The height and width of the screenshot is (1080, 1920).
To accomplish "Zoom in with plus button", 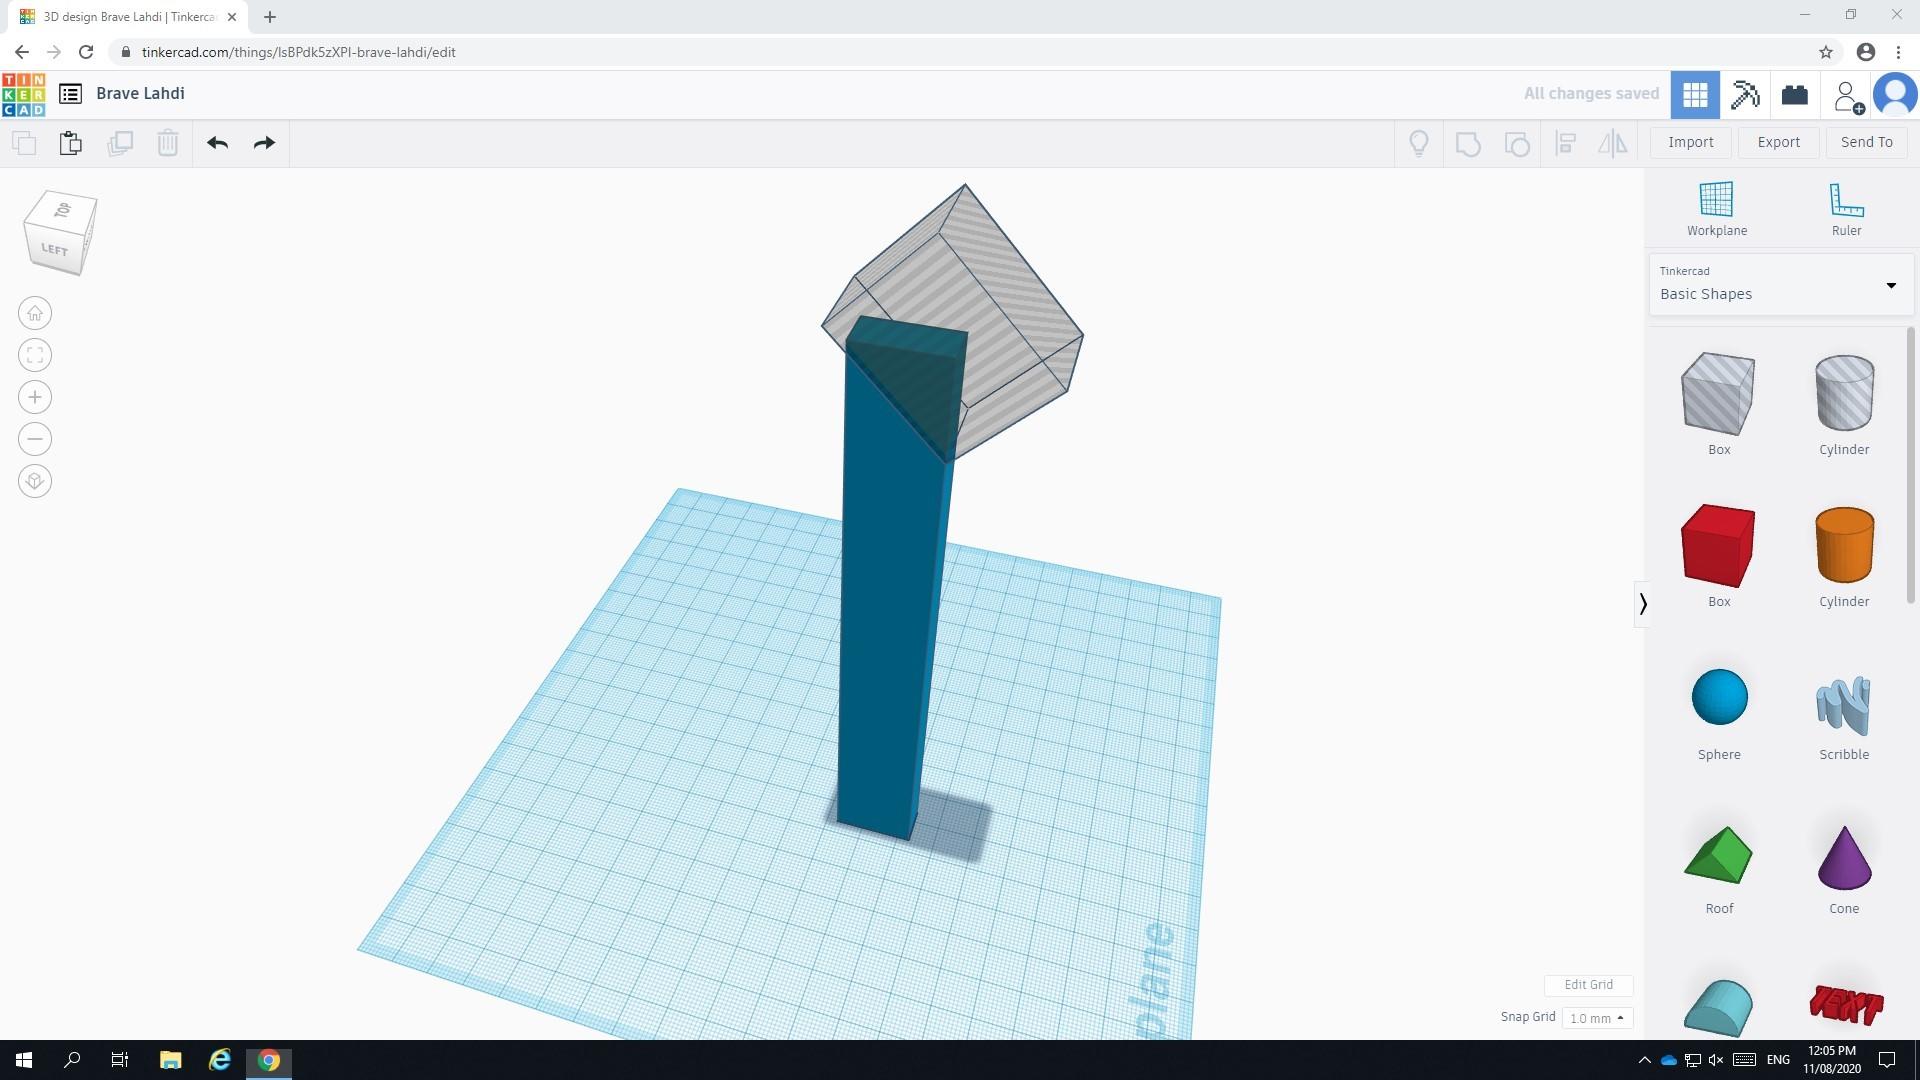I will click(35, 398).
